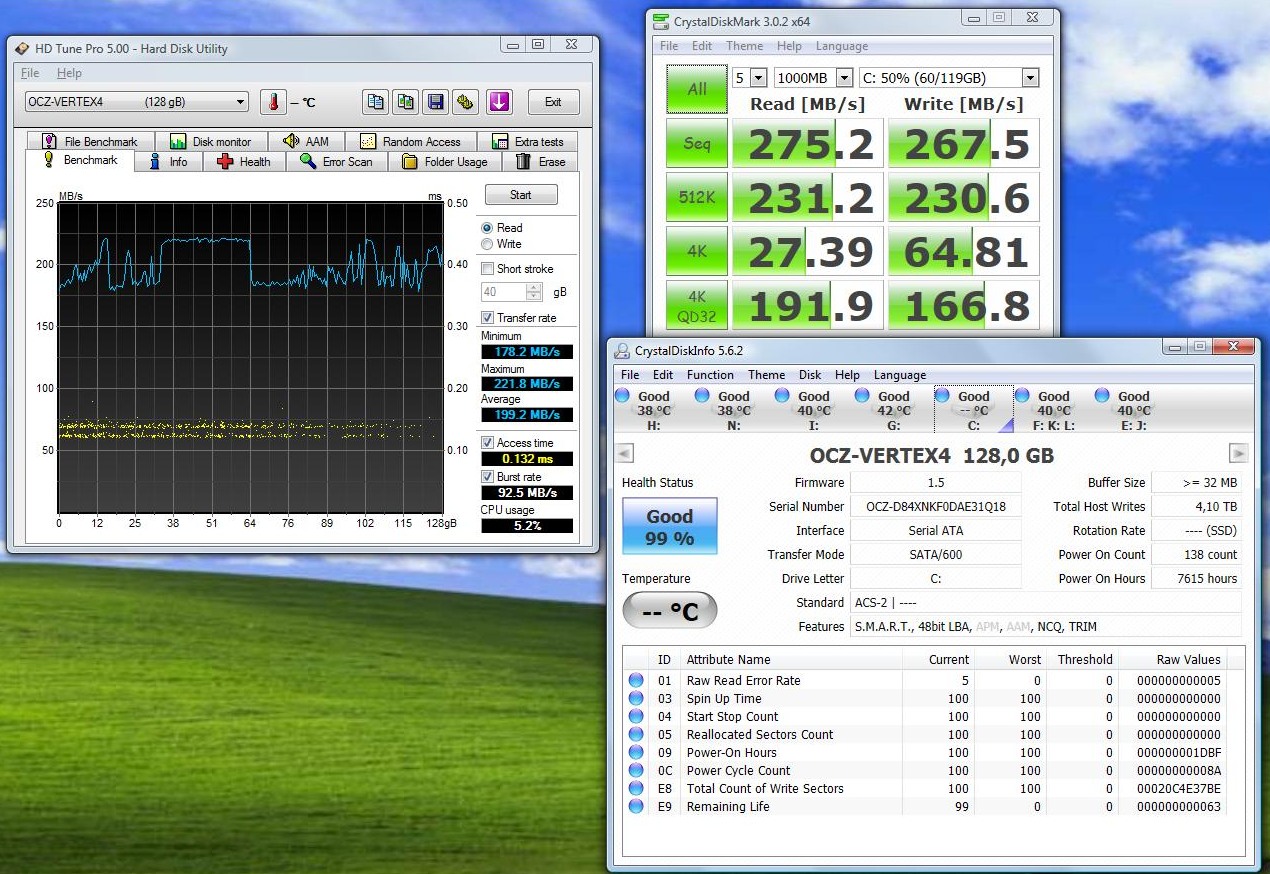Open the Edit menu in CrystalDiskMark

[702, 46]
